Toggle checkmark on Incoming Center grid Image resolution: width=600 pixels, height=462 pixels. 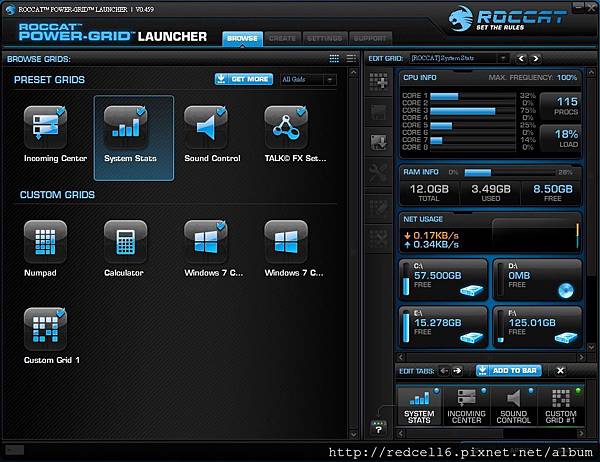[x=61, y=111]
